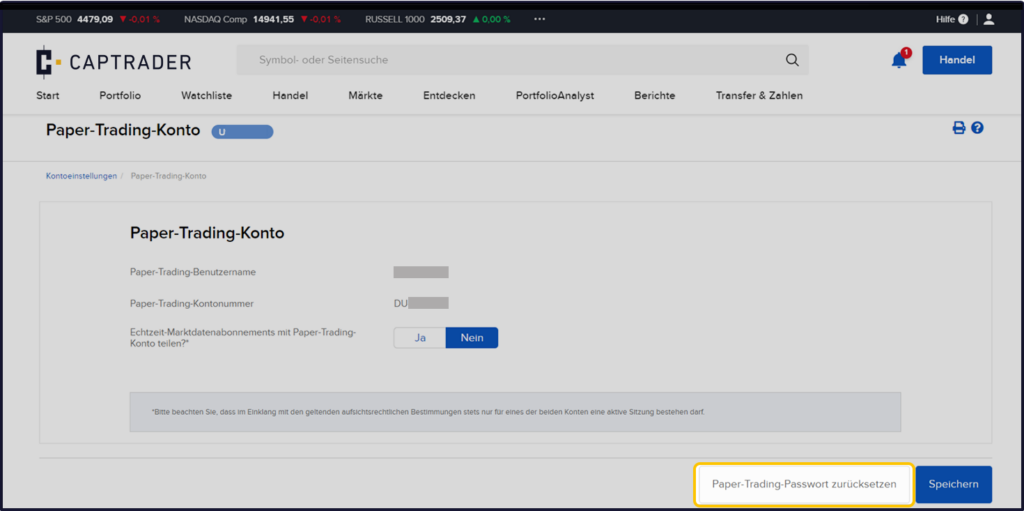
Task: Click the blue Handel button
Action: coord(957,60)
